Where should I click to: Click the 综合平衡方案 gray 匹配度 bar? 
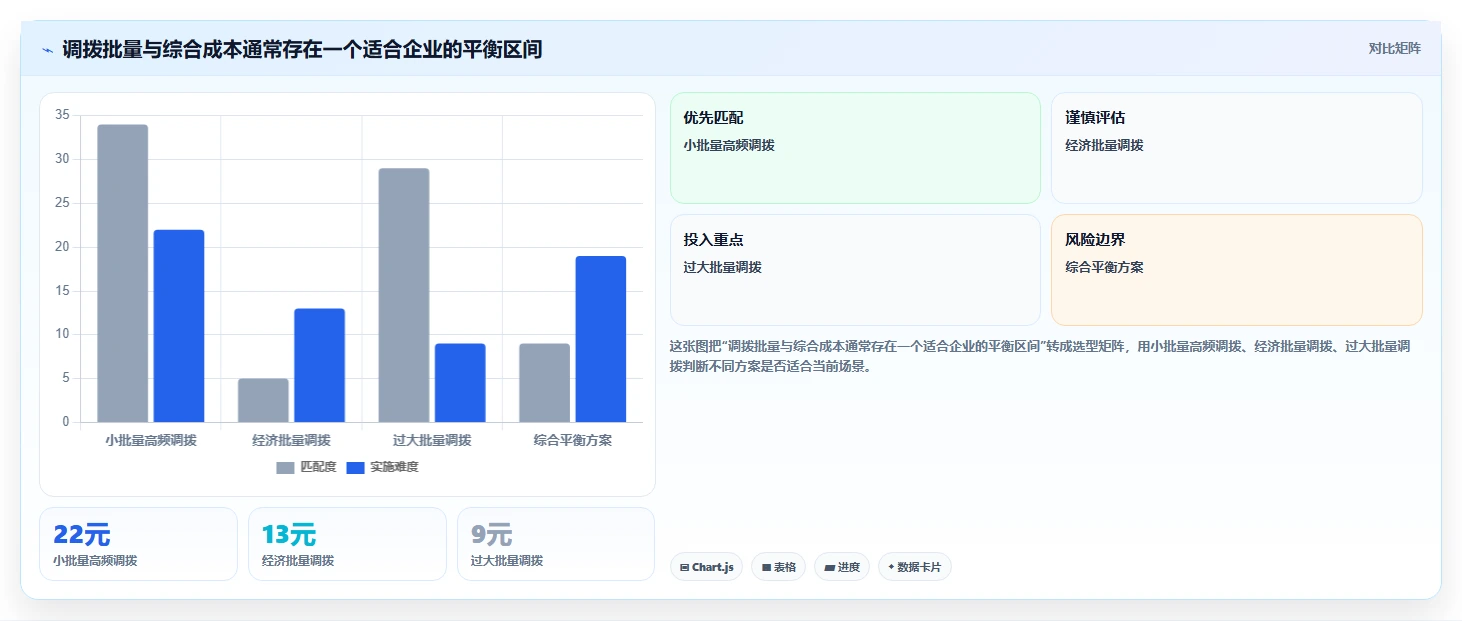pyautogui.click(x=544, y=383)
